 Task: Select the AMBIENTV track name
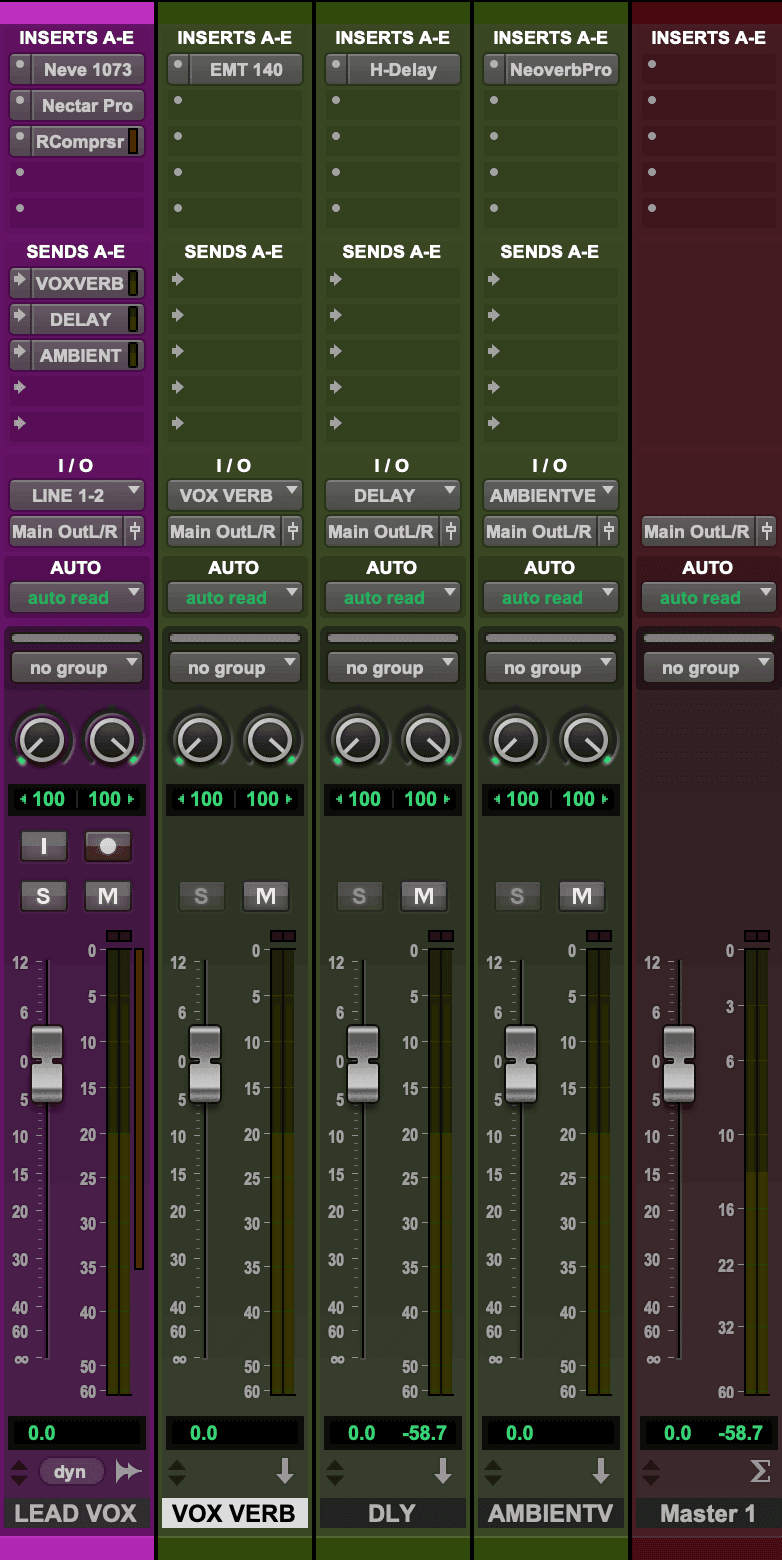point(550,1513)
